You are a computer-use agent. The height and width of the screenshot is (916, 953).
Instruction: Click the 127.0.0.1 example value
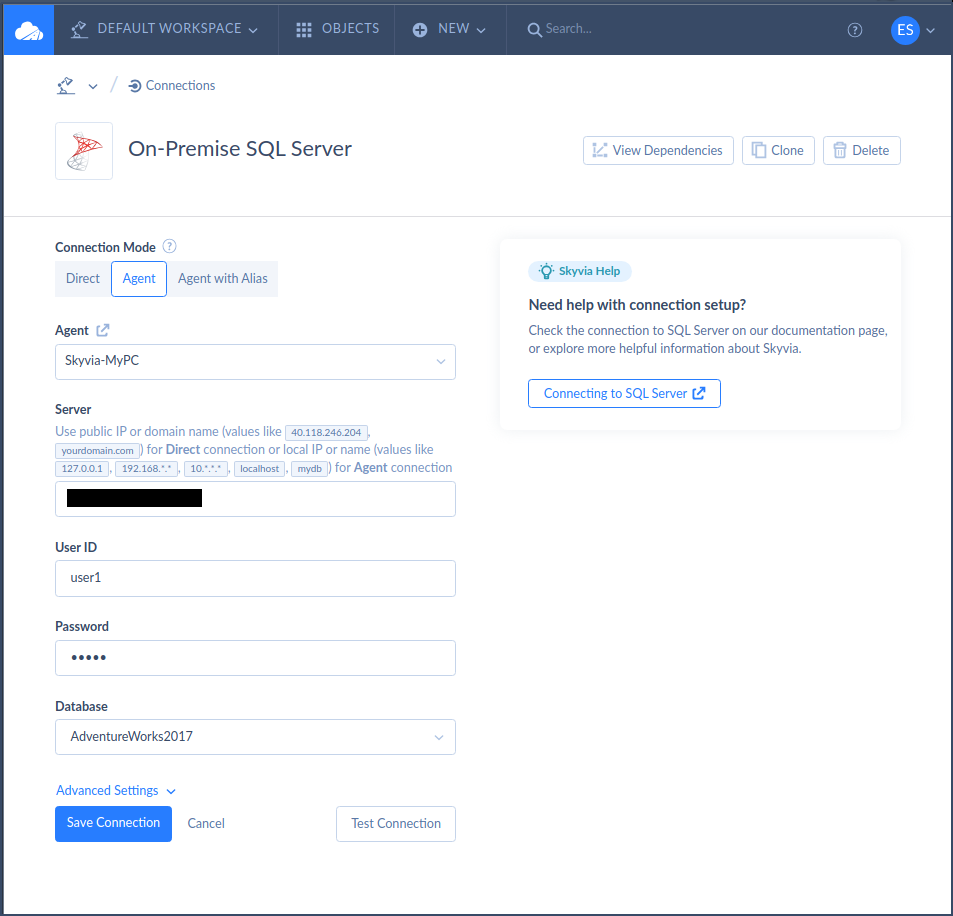point(82,469)
